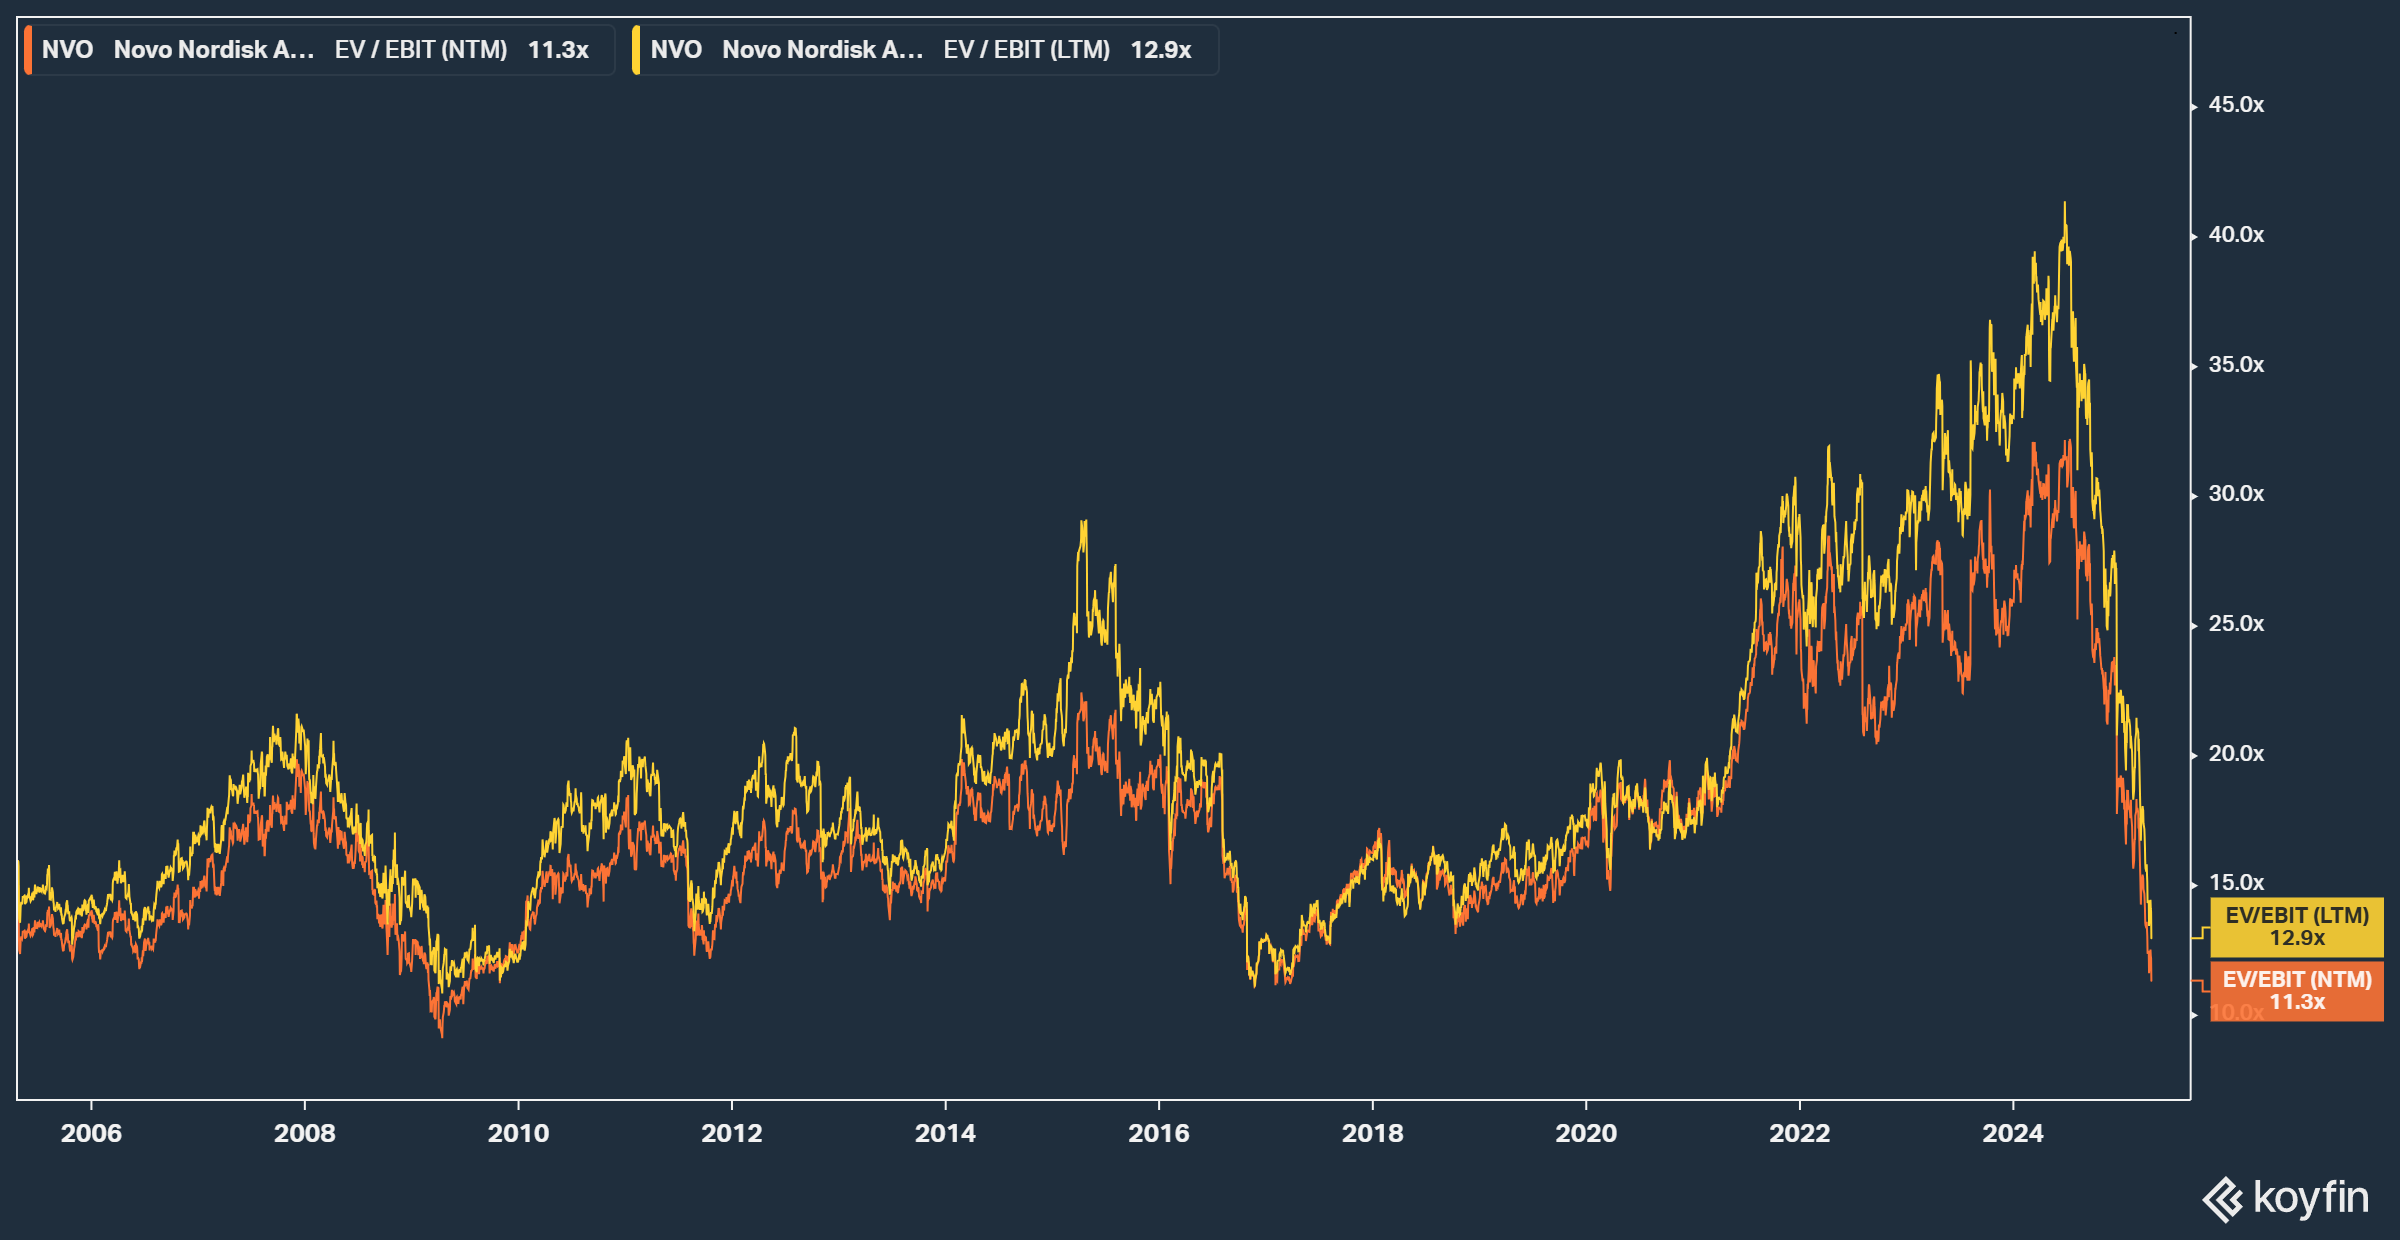Click the 12.9x value in LTM legend
The height and width of the screenshot is (1240, 2400).
coord(1161,50)
